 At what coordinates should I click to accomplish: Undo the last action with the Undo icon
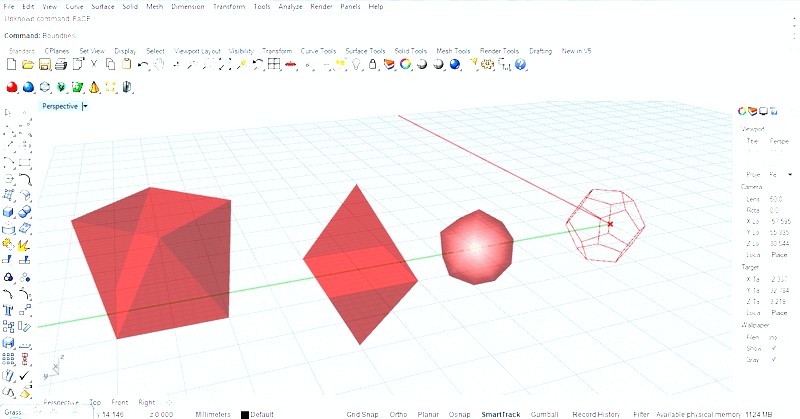tap(143, 65)
